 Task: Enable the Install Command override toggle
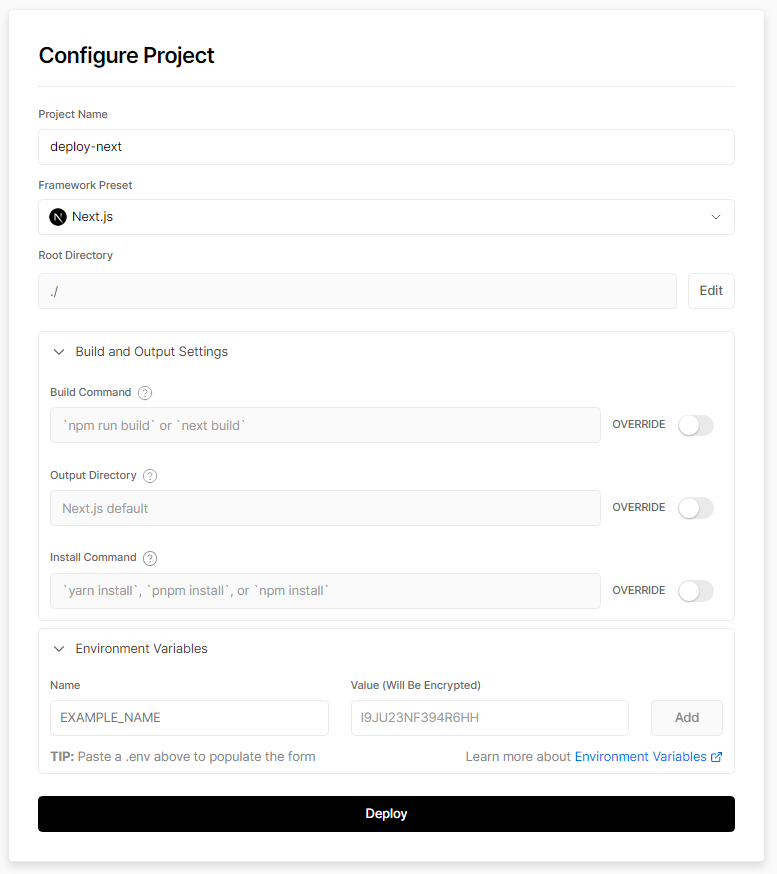pos(695,591)
